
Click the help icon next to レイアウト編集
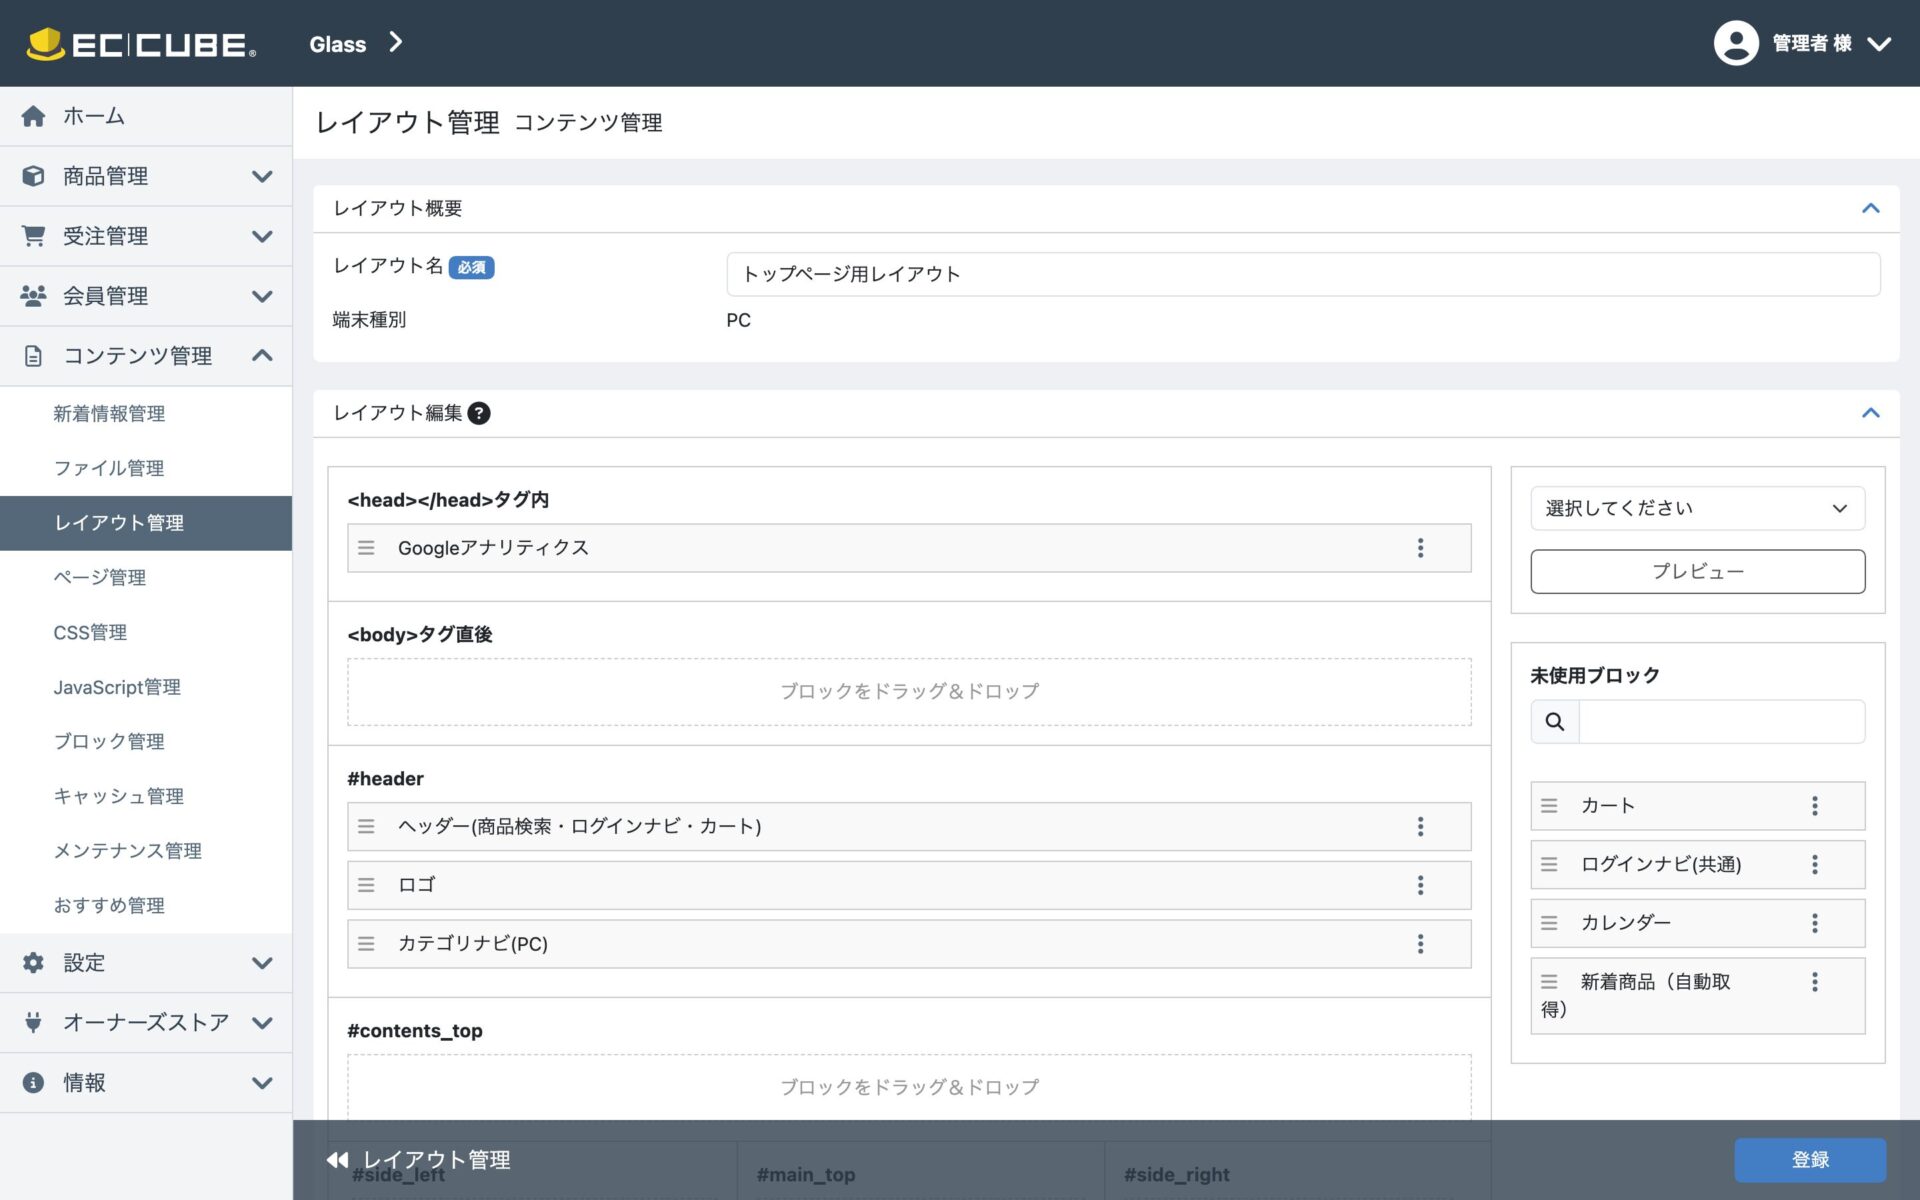[479, 413]
